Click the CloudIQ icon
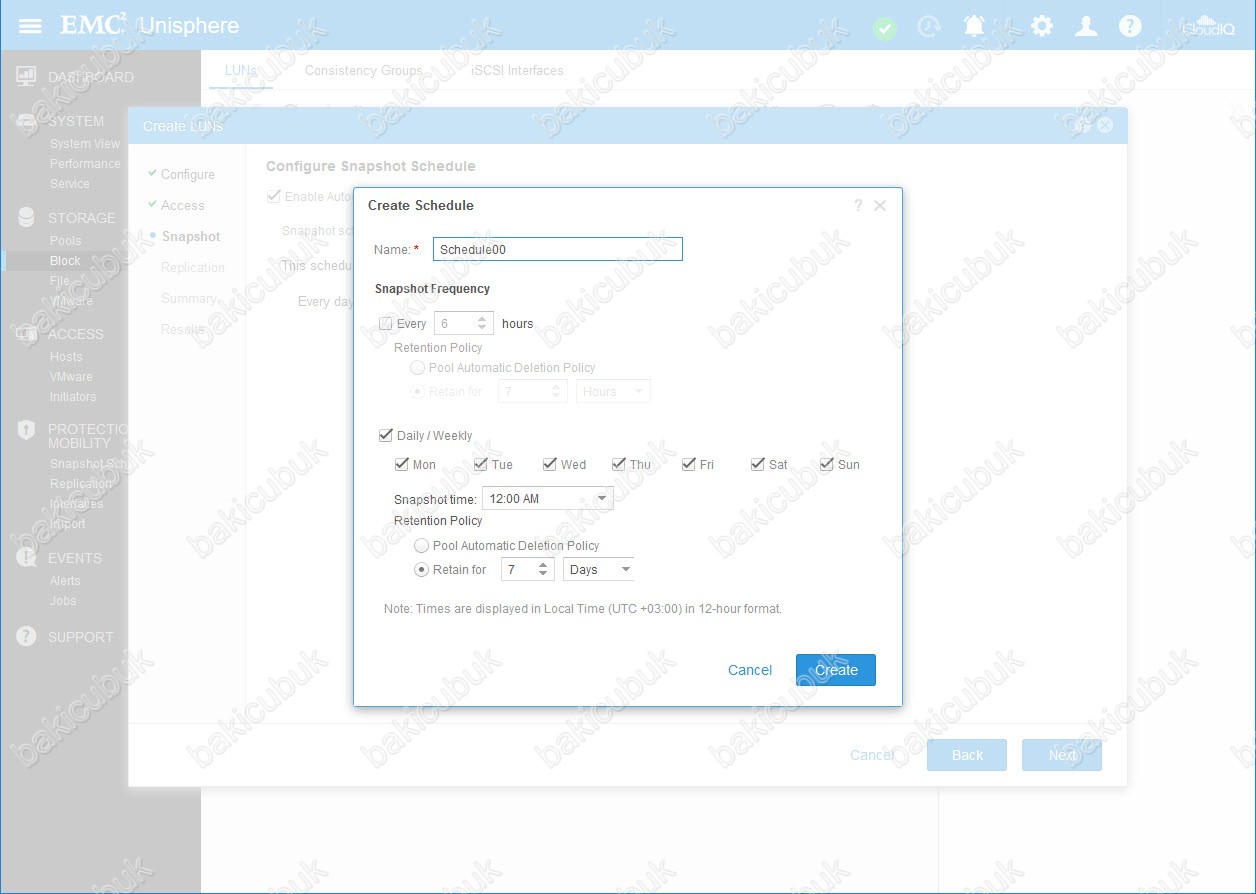The height and width of the screenshot is (894, 1256). point(1208,26)
